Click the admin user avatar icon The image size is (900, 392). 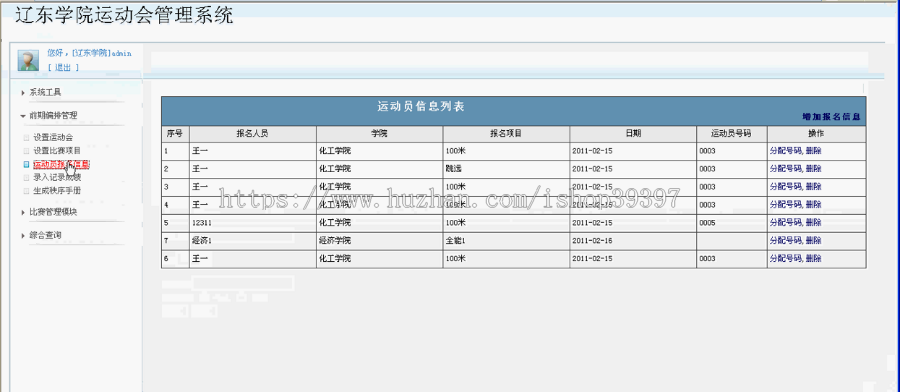(x=28, y=60)
